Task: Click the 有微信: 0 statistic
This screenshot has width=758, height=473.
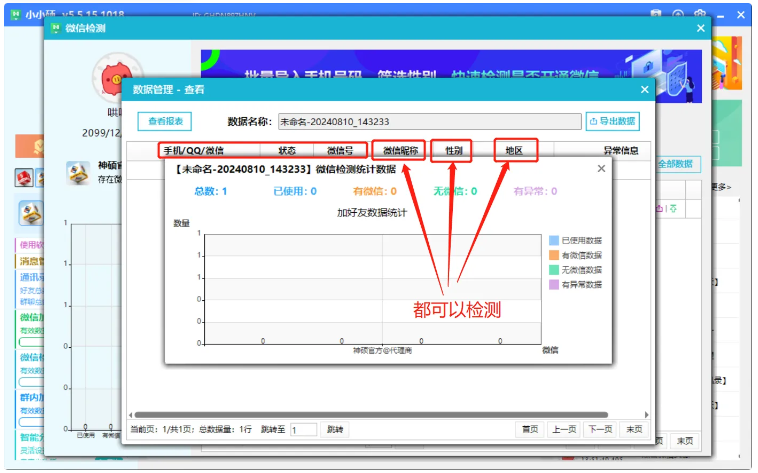Action: pos(375,192)
